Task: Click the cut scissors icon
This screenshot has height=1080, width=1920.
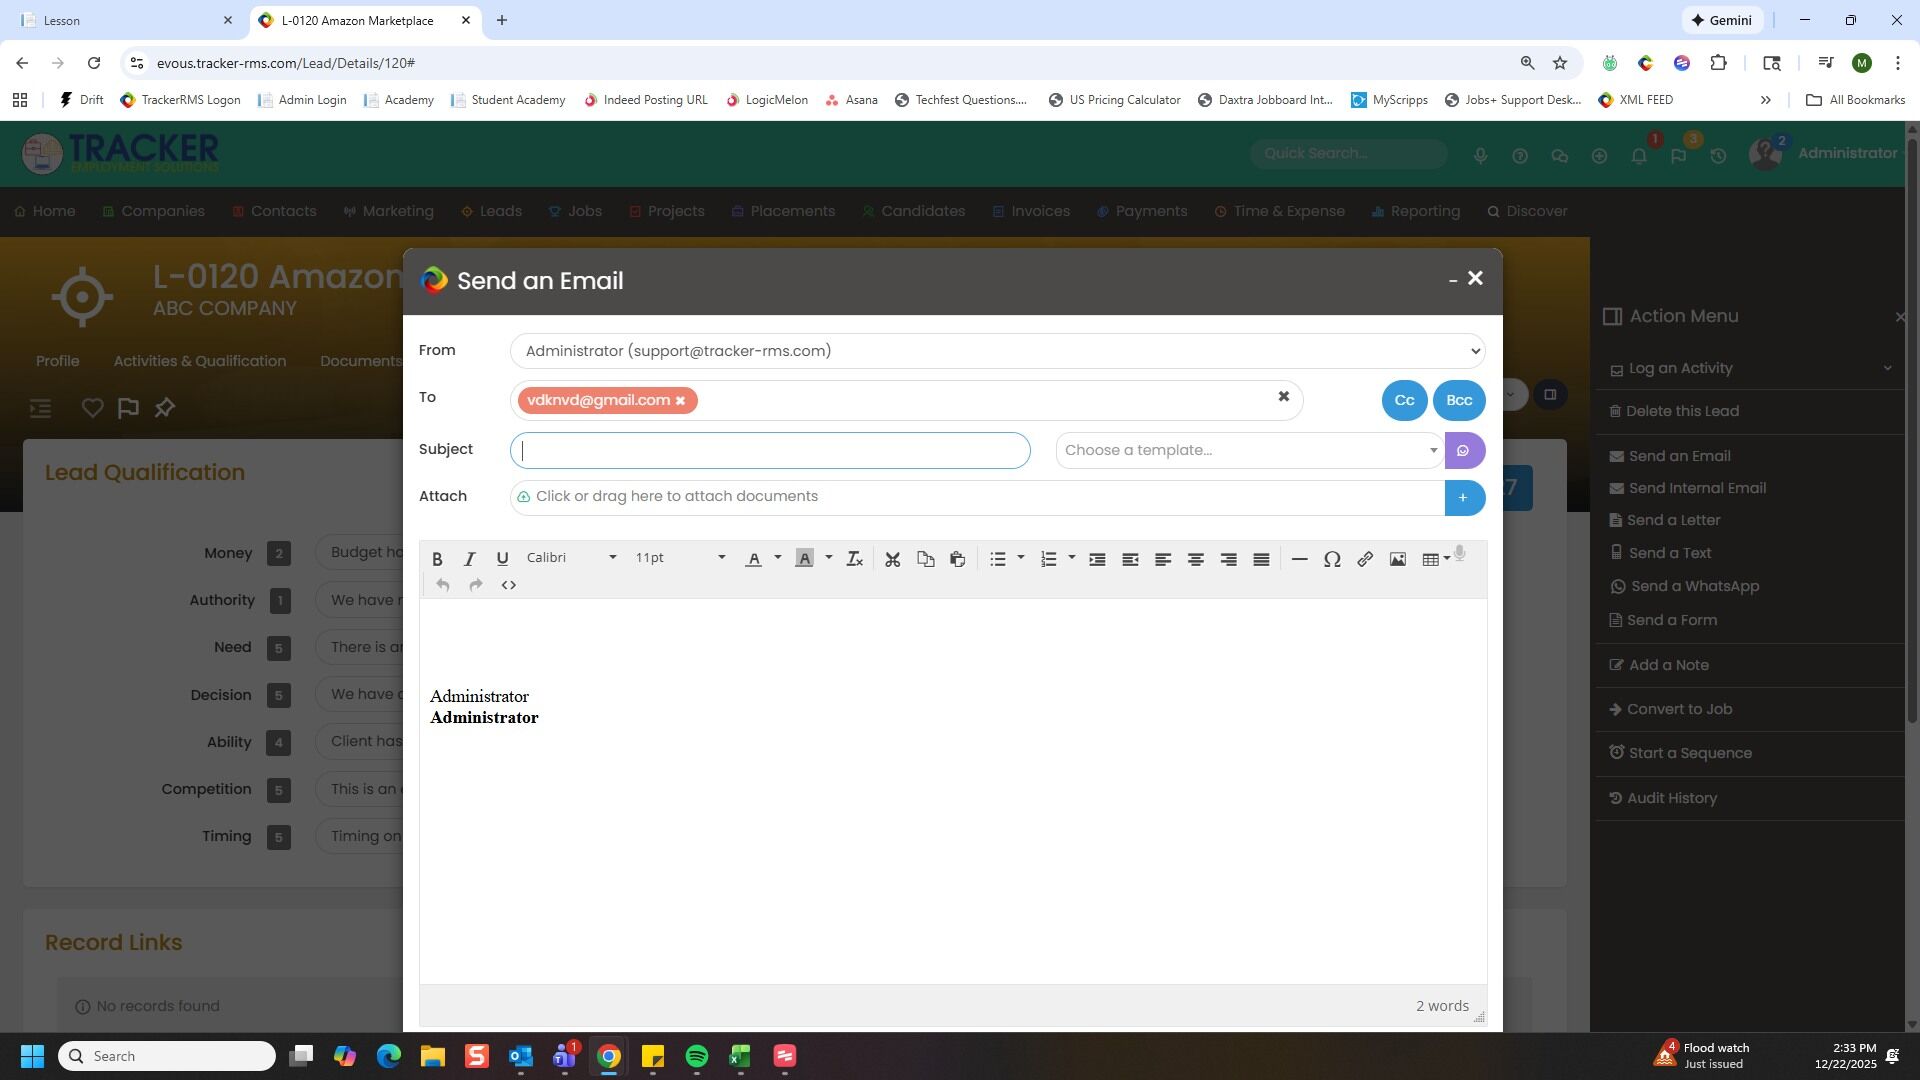Action: [x=892, y=559]
